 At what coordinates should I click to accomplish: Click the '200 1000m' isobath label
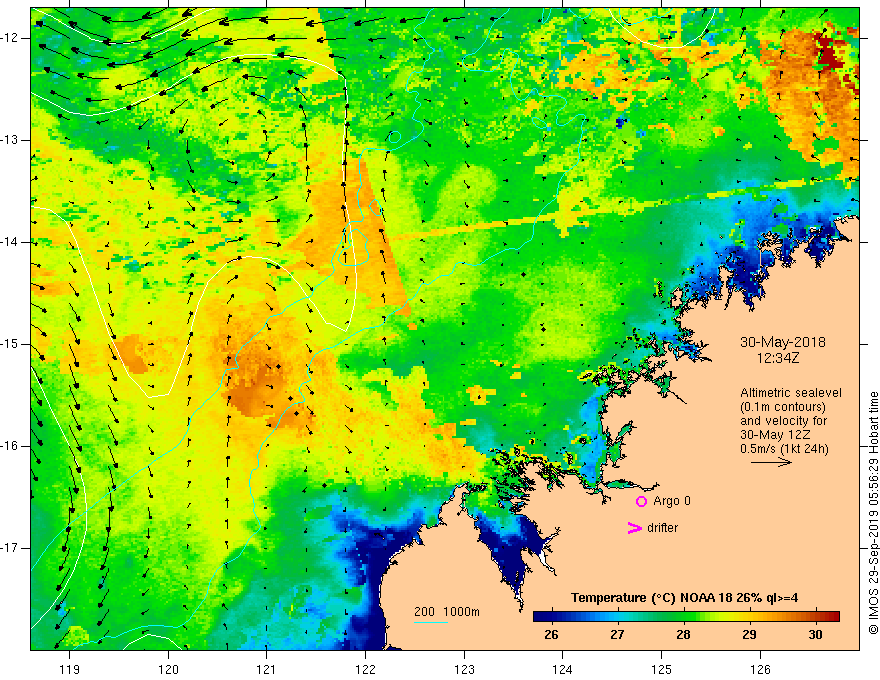[447, 612]
